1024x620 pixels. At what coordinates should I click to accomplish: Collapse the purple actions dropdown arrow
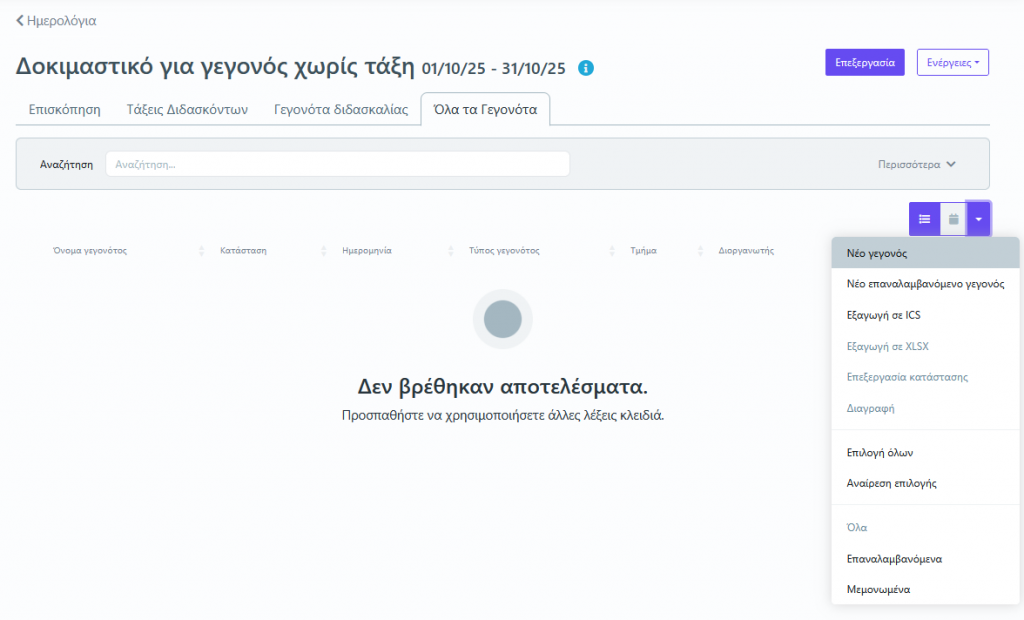[x=979, y=219]
